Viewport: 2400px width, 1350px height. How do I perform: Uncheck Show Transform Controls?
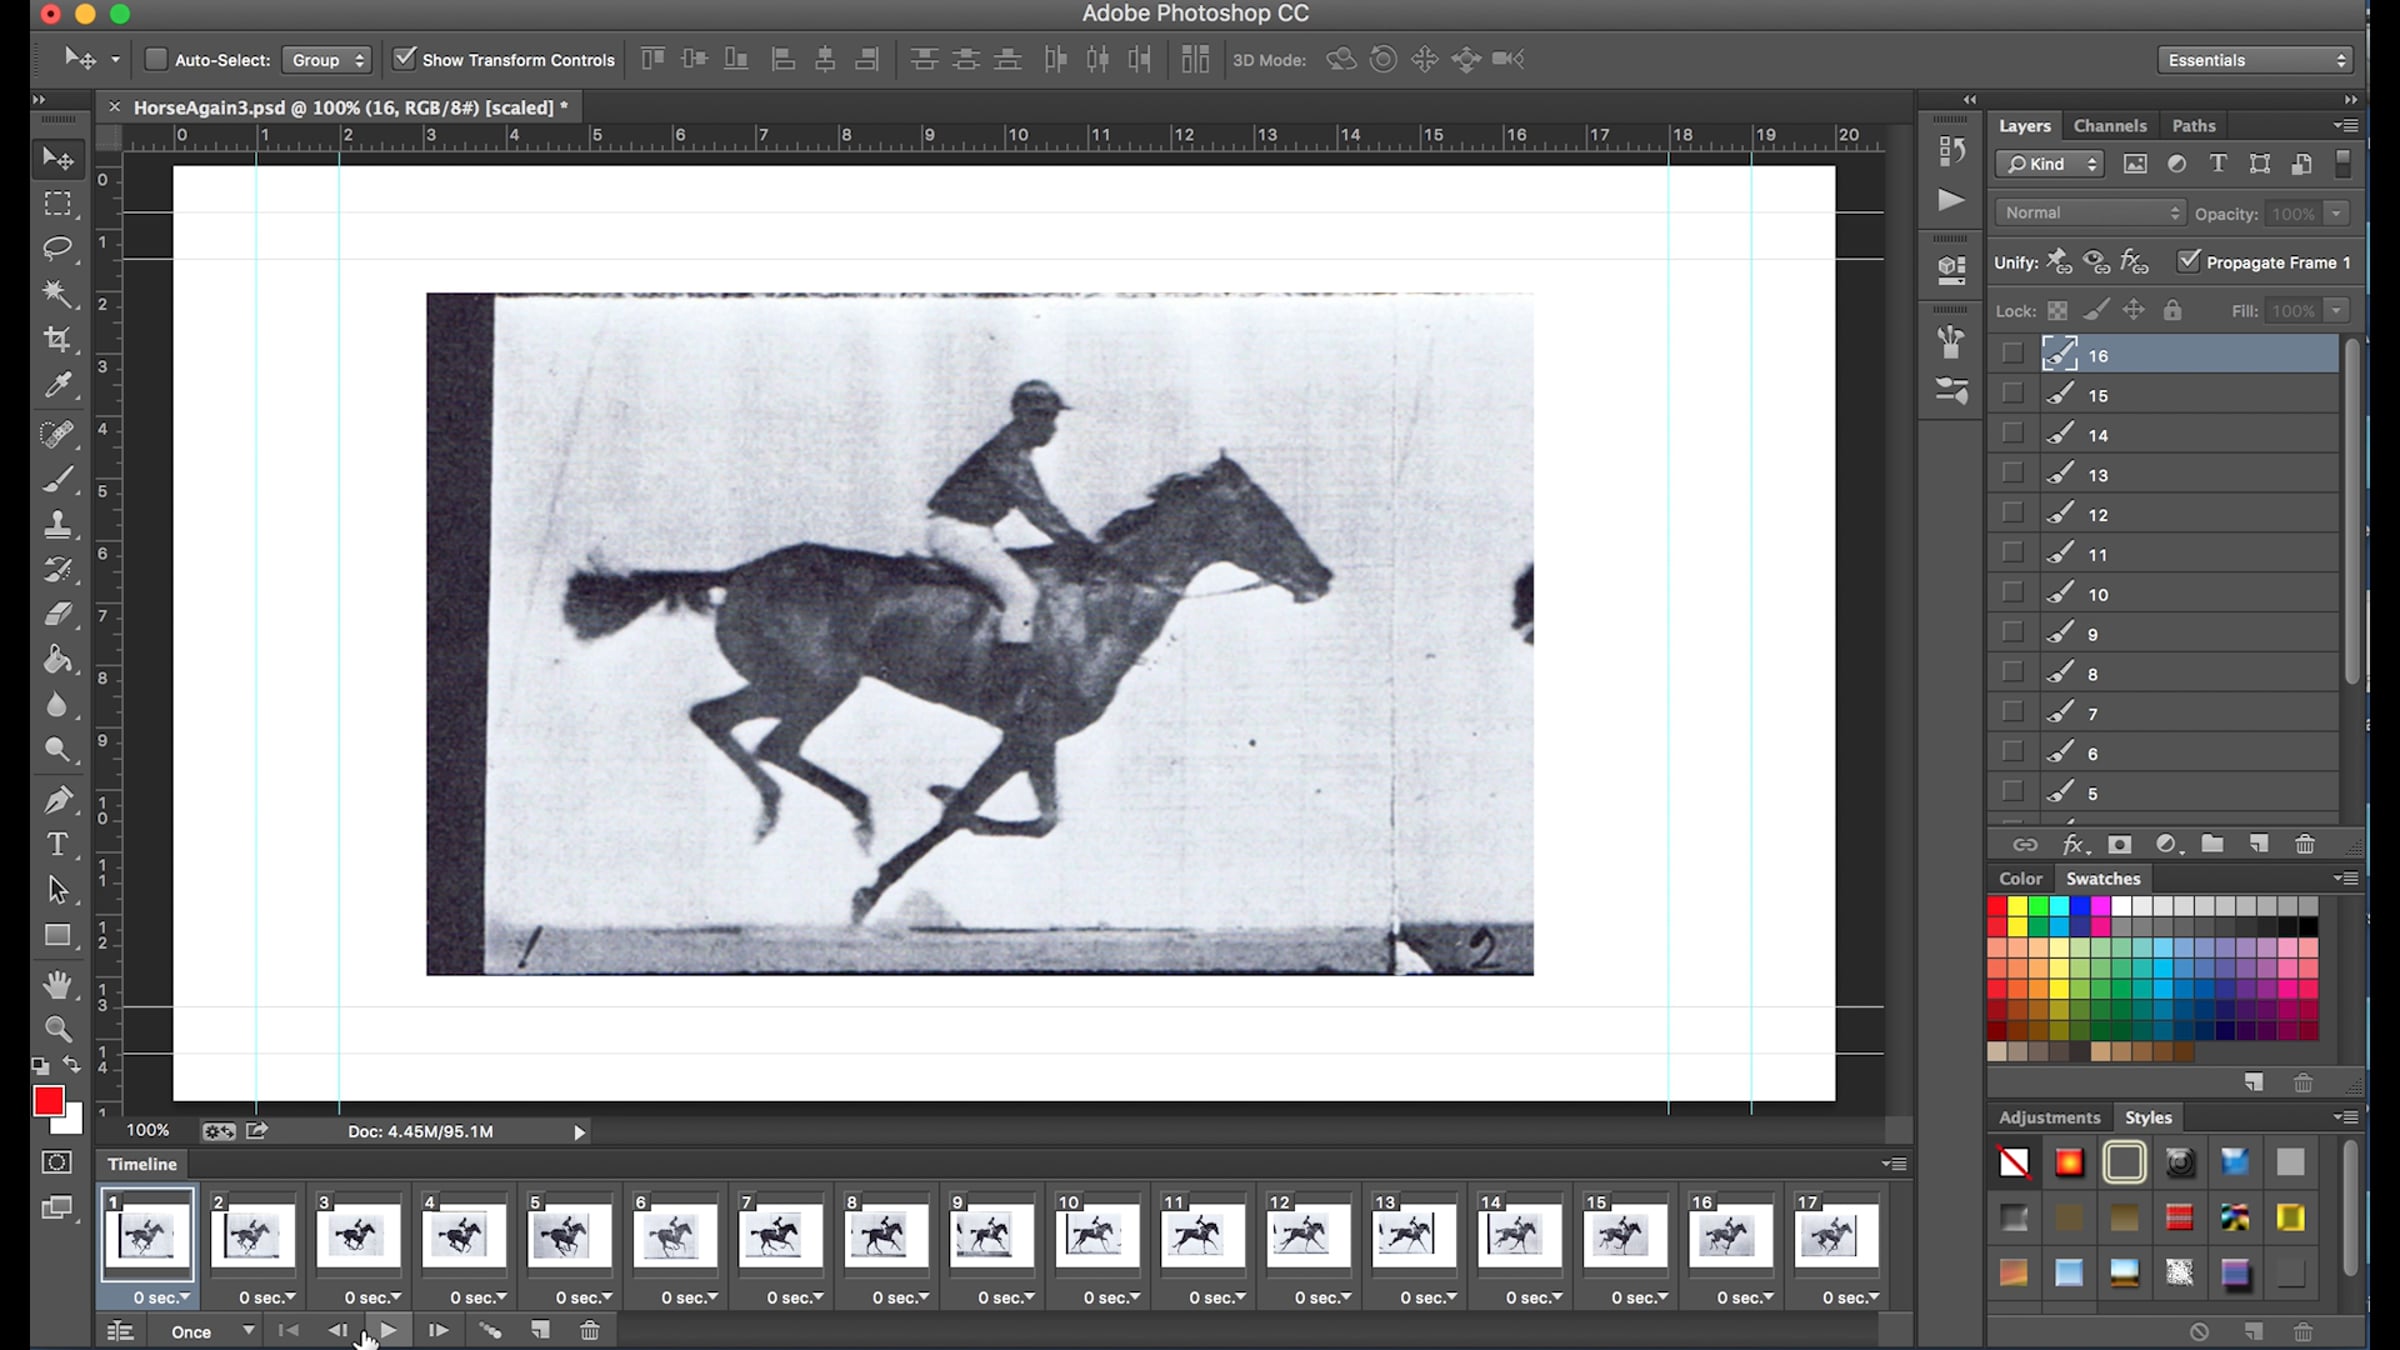(404, 59)
